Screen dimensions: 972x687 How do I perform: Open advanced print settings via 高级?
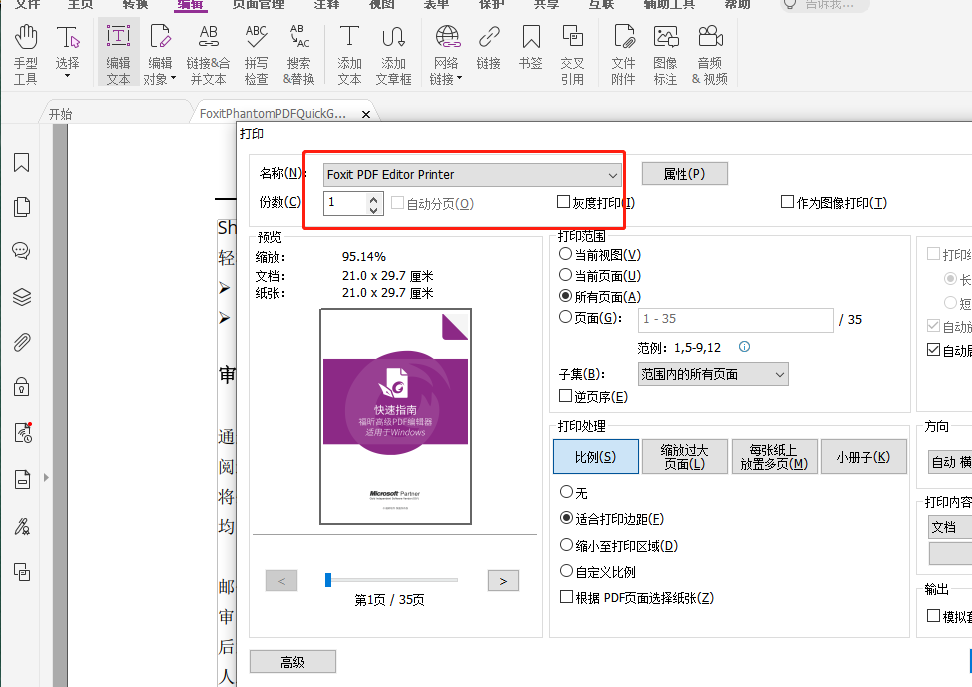click(x=292, y=661)
